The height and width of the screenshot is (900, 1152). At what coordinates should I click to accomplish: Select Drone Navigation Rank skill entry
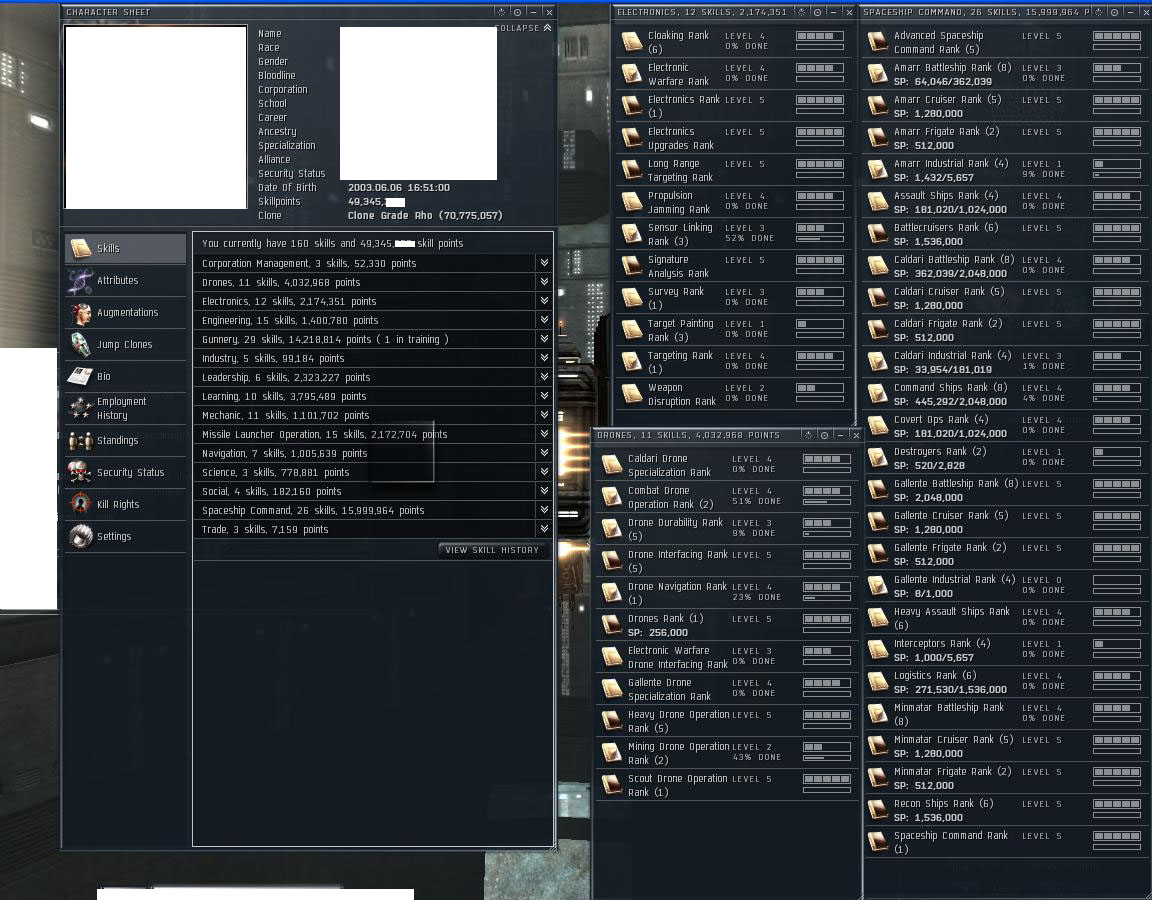725,593
